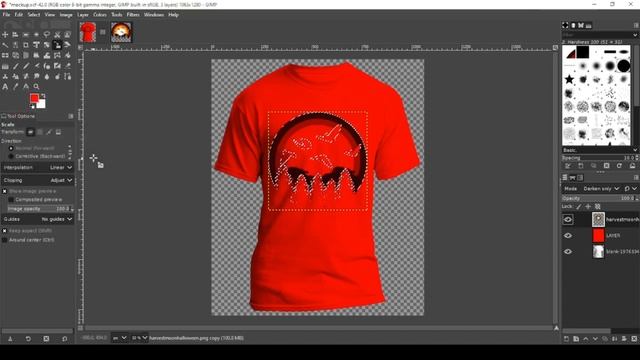Open the Layer menu
This screenshot has width=640, height=360.
click(83, 15)
